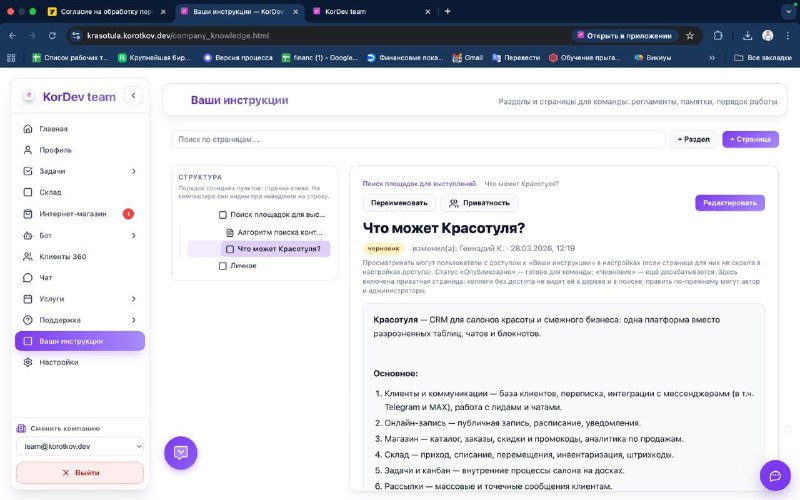
Task: Open the Все закладки folder
Action: pyautogui.click(x=762, y=58)
